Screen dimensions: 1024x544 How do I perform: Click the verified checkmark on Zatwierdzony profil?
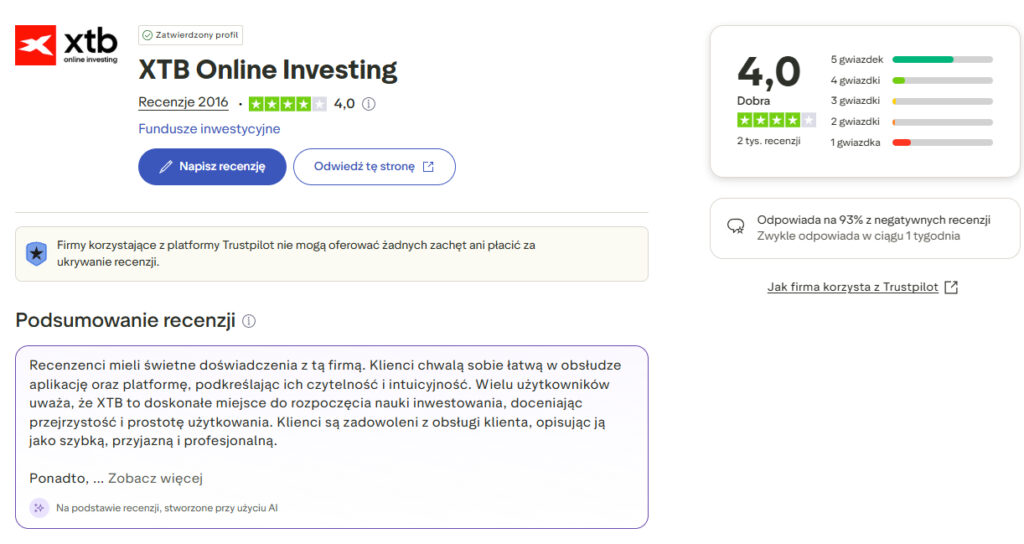[x=148, y=35]
